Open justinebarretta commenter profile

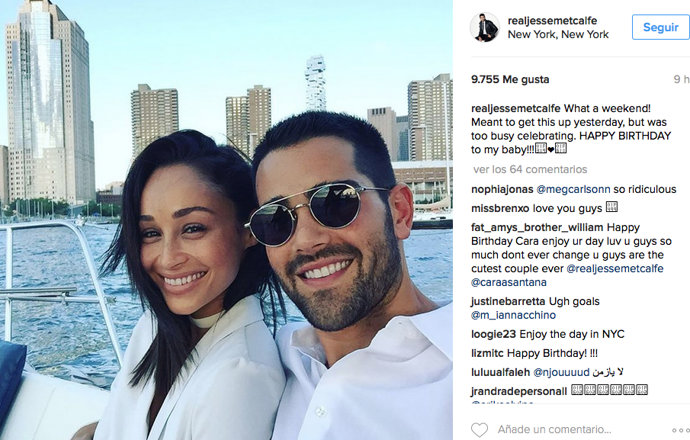click(x=508, y=302)
